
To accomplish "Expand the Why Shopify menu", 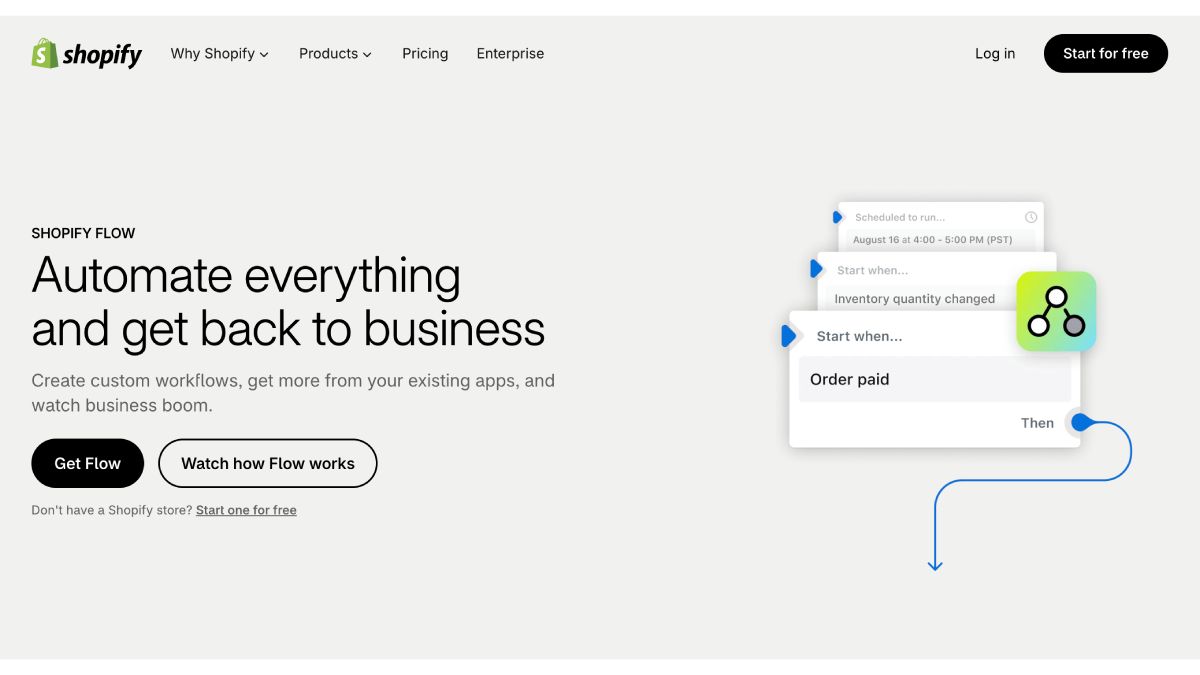I will pyautogui.click(x=220, y=54).
